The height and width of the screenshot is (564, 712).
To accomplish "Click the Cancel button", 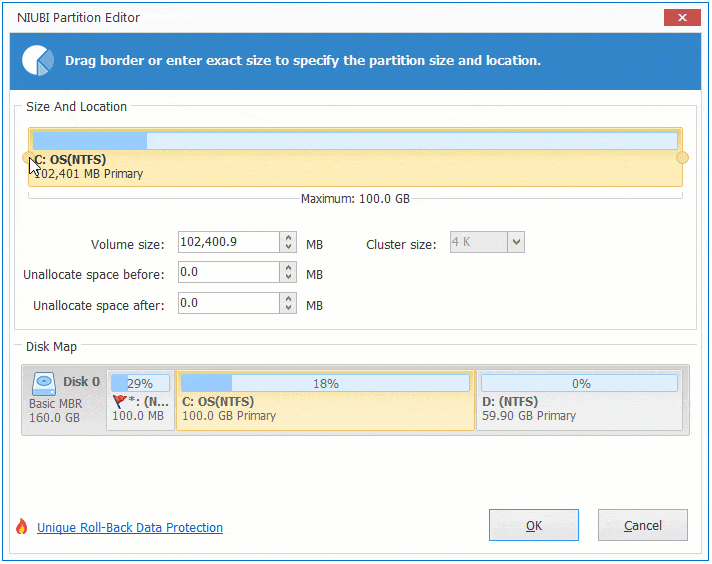I will pos(643,525).
